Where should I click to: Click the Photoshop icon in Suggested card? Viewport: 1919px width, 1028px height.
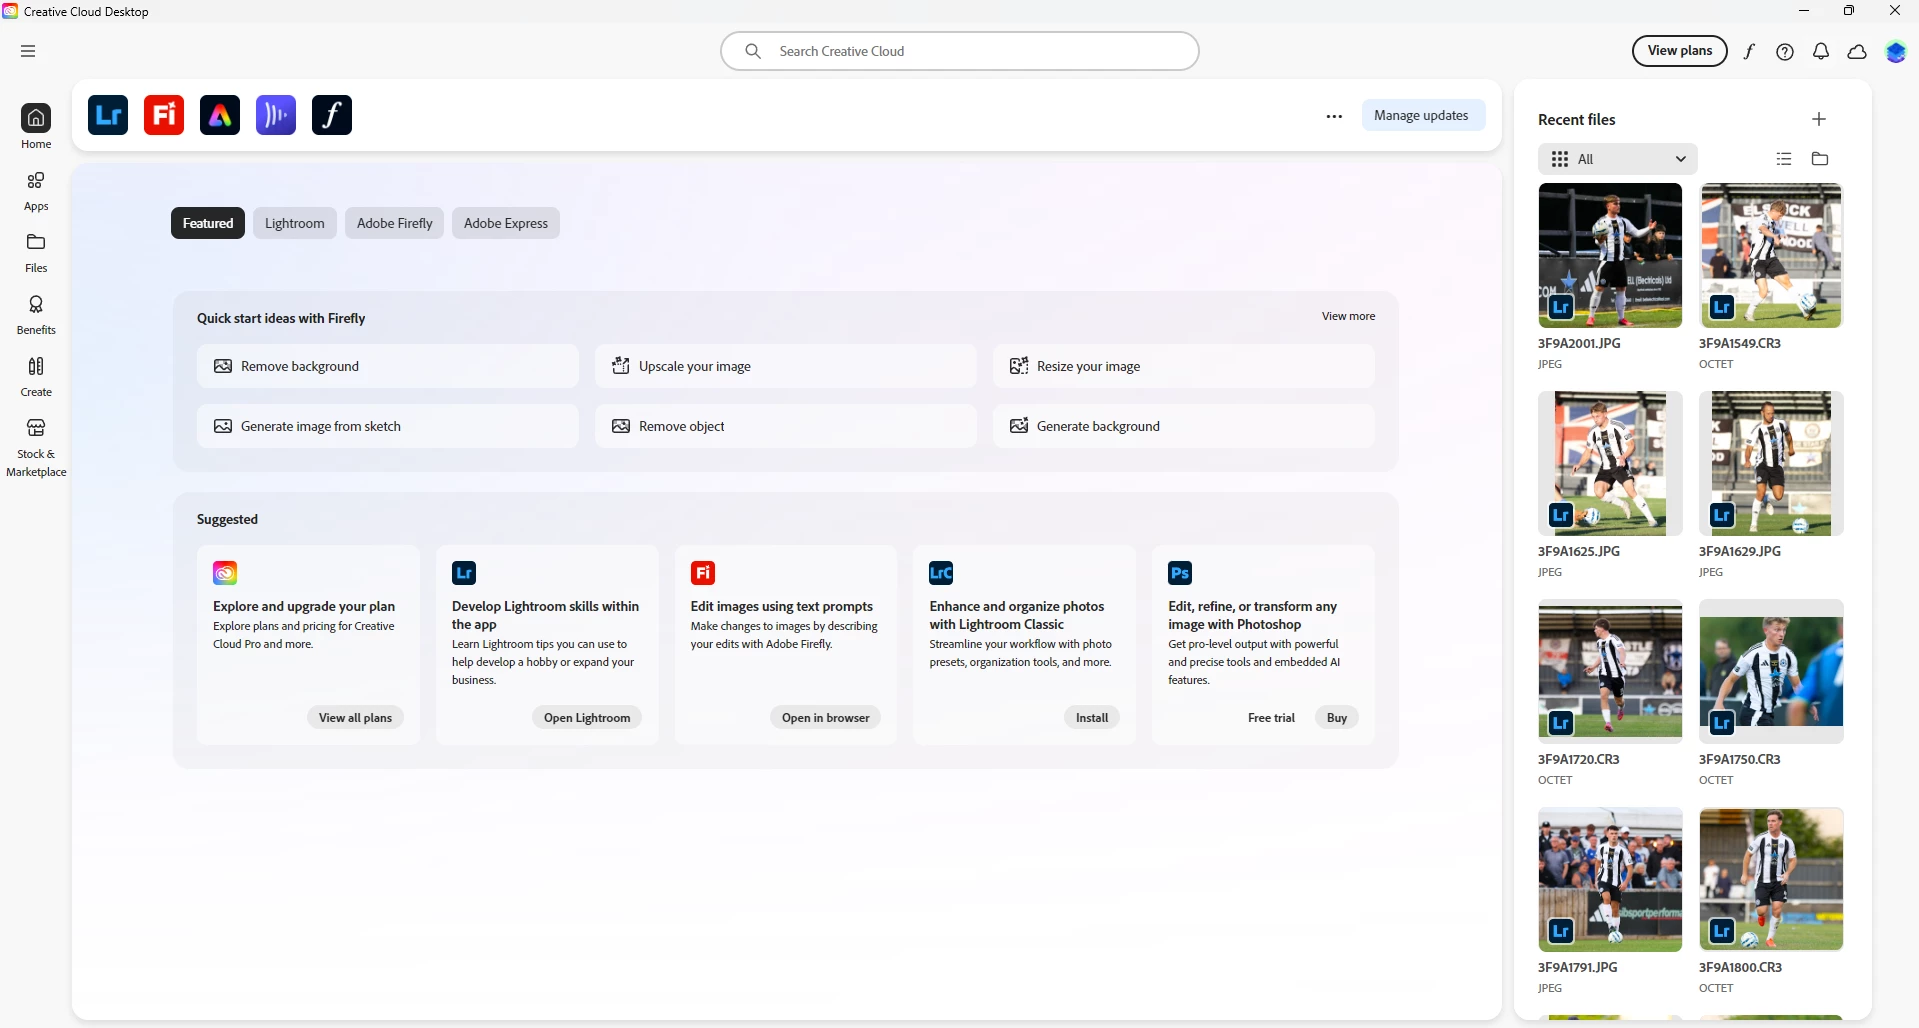1180,573
